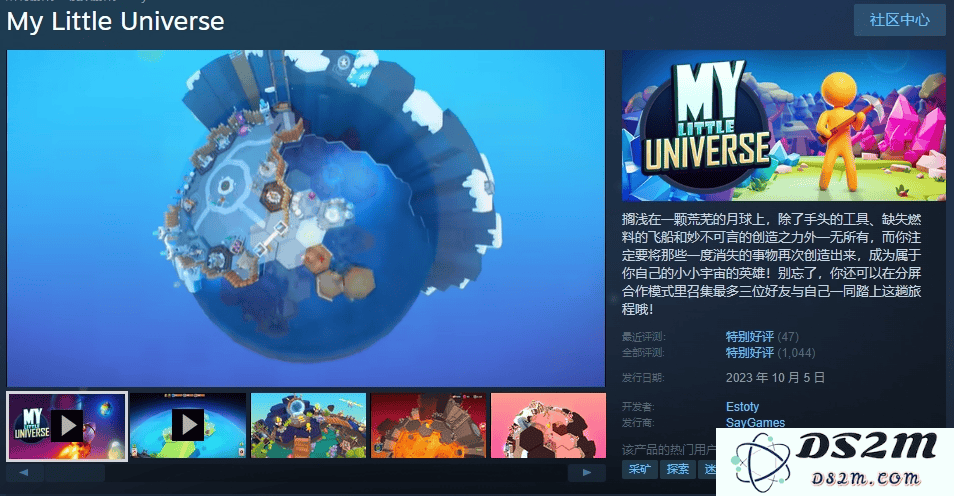Click the right arrow of the thumbnail strip
Viewport: 954px width, 496px height.
click(587, 472)
